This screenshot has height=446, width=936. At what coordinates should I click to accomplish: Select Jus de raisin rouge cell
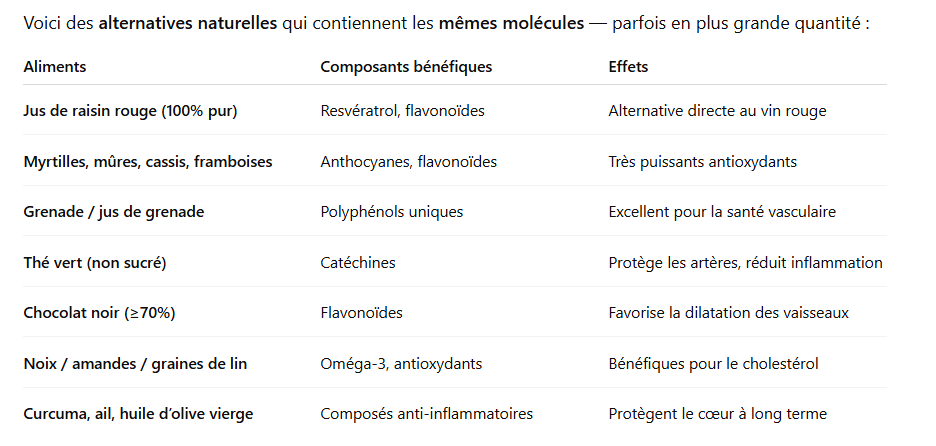[130, 111]
